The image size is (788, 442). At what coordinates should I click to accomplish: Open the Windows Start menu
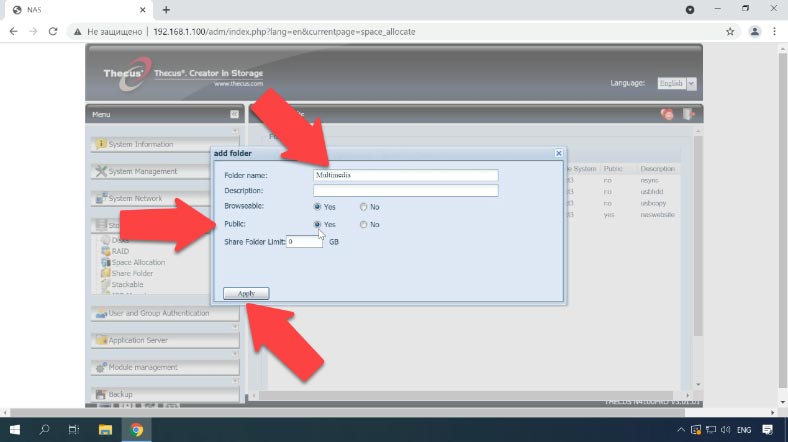pyautogui.click(x=15, y=430)
